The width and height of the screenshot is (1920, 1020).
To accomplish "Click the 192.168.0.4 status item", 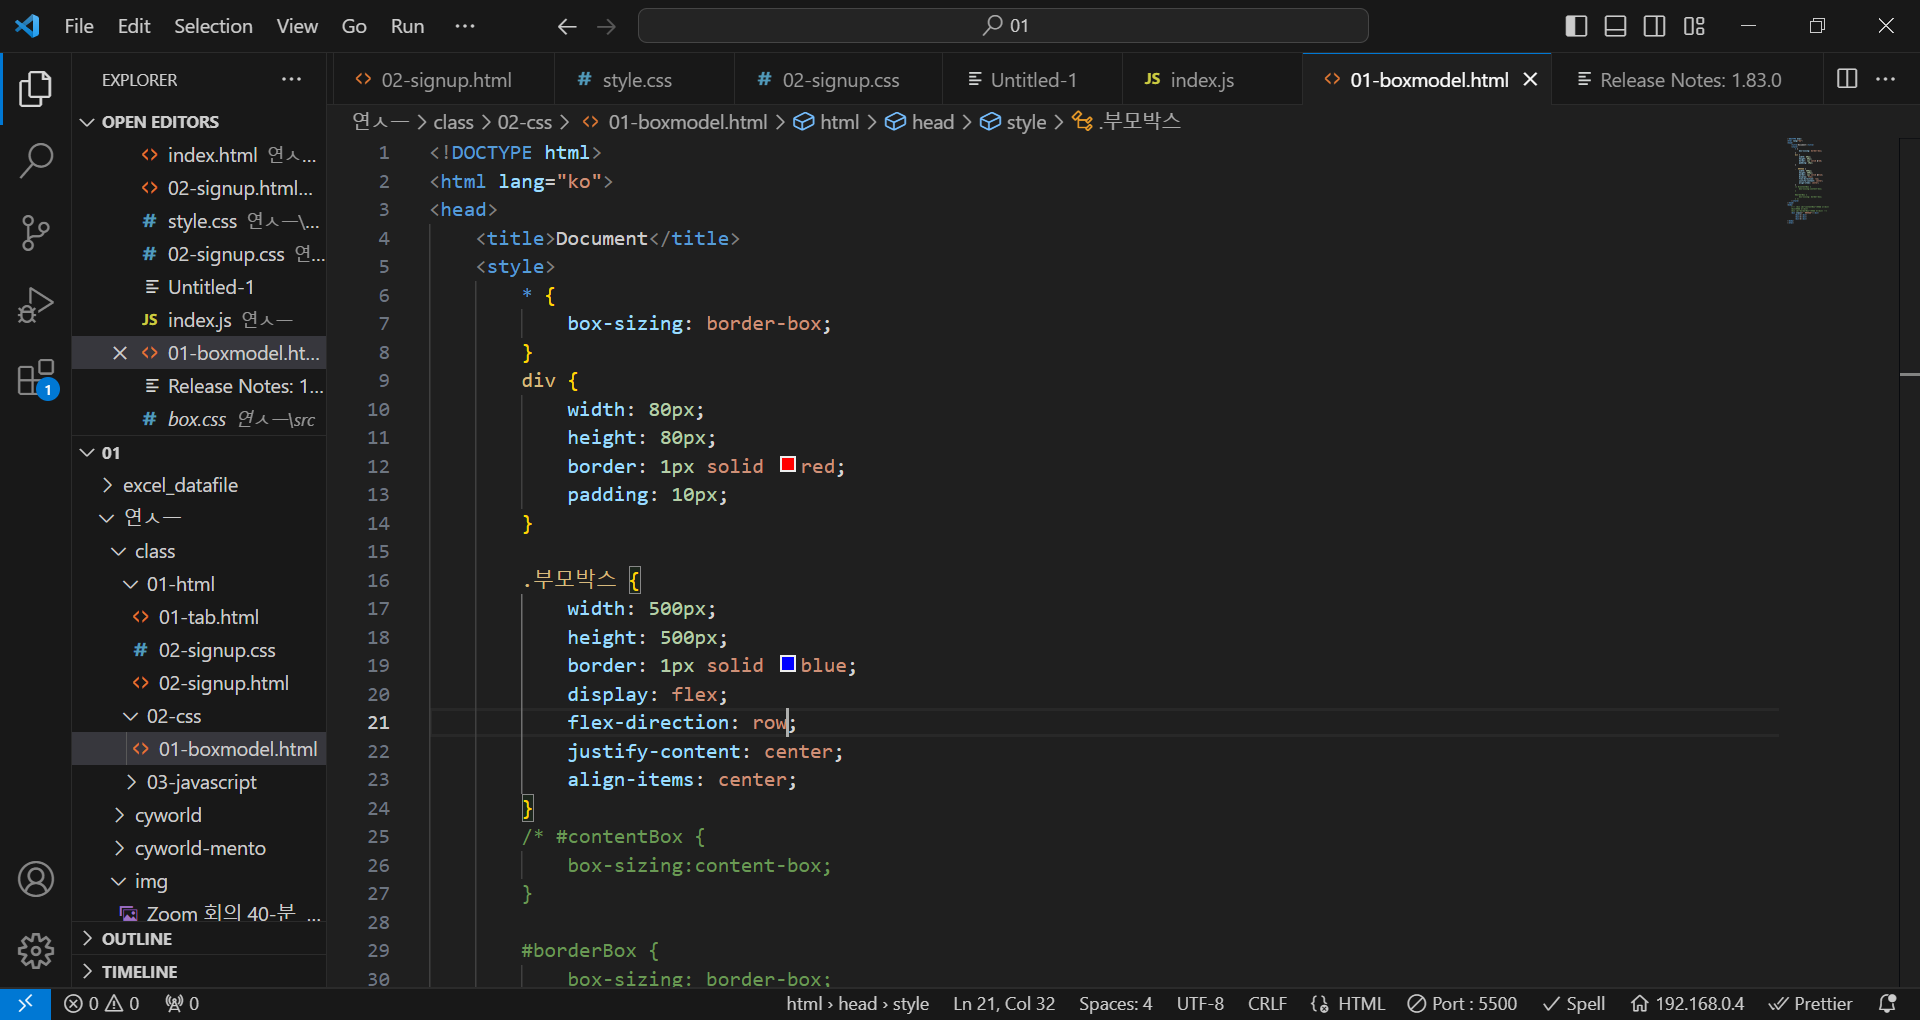I will (1687, 1003).
